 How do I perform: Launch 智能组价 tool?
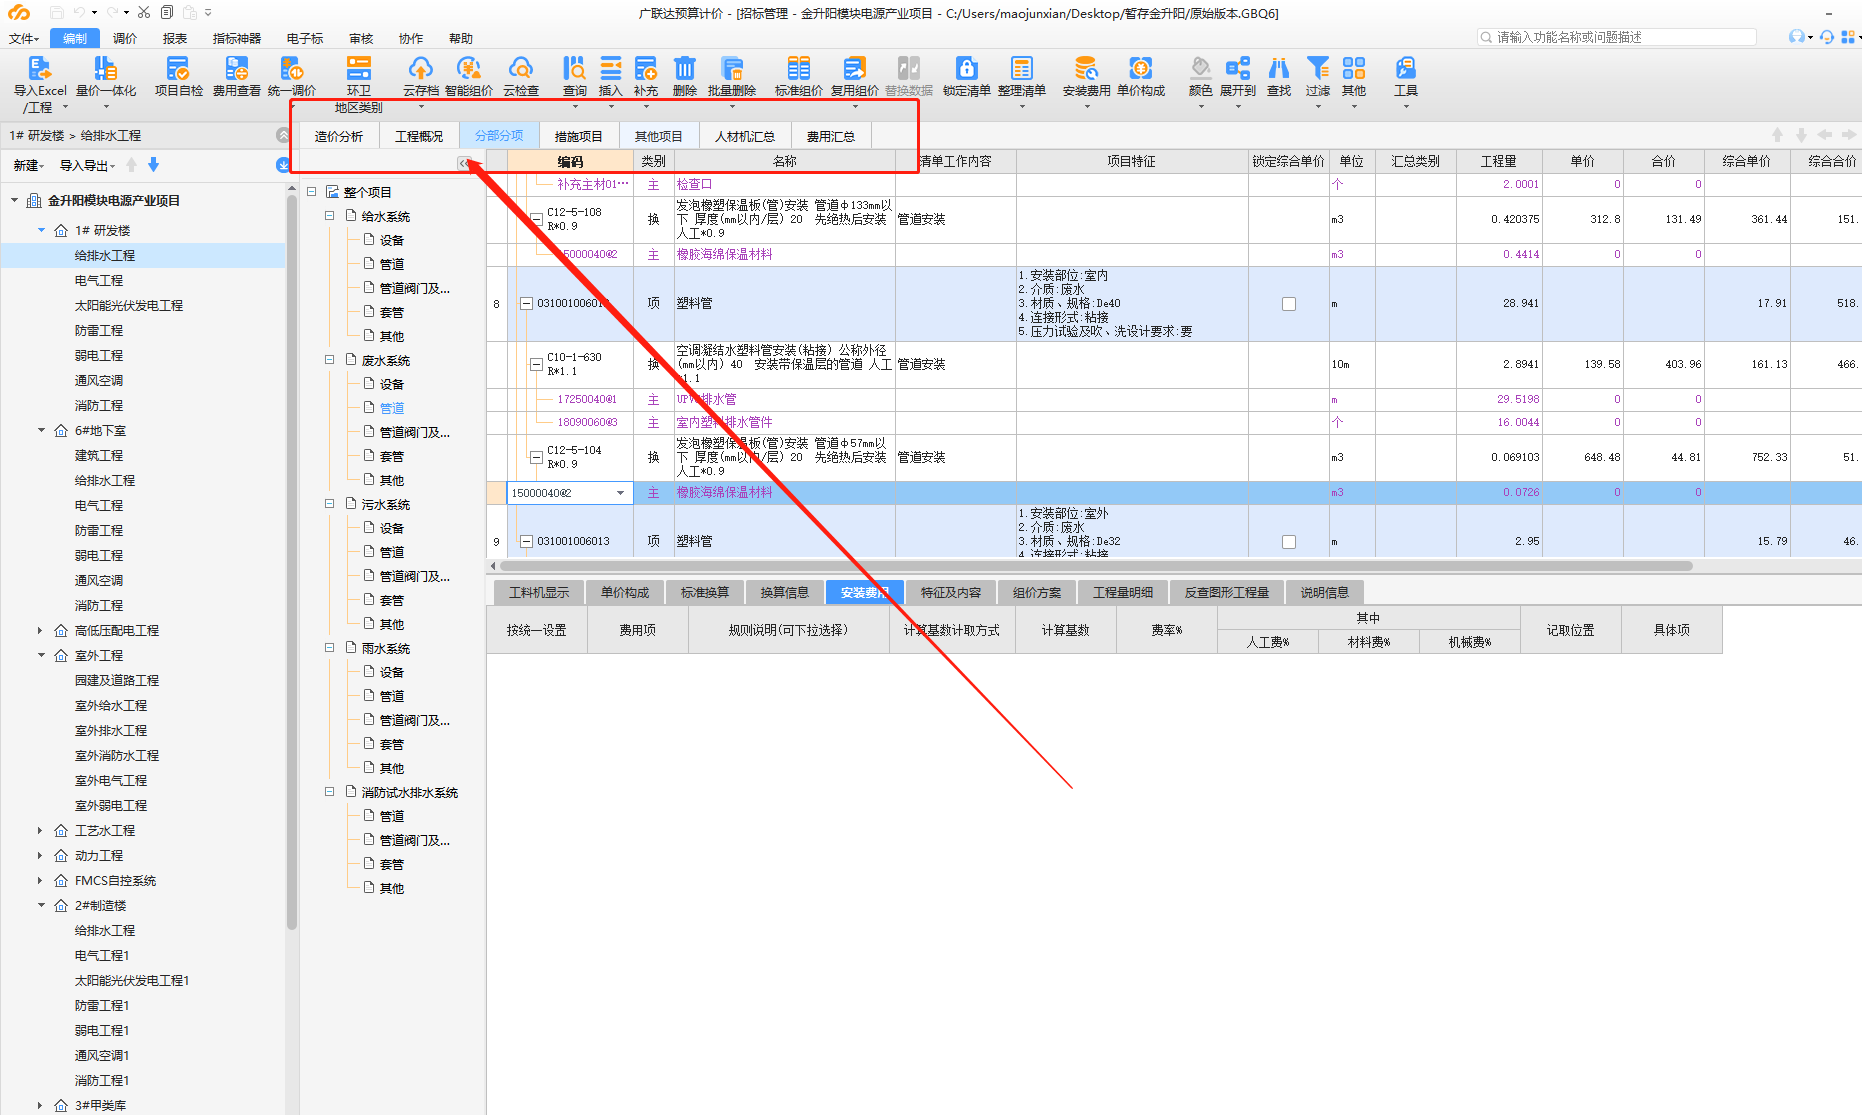click(468, 77)
